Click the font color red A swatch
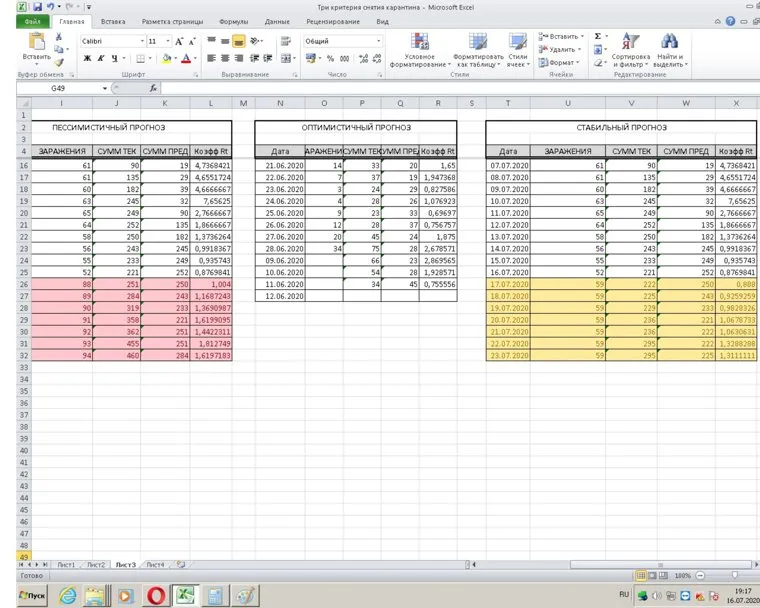The image size is (760, 608). [186, 59]
